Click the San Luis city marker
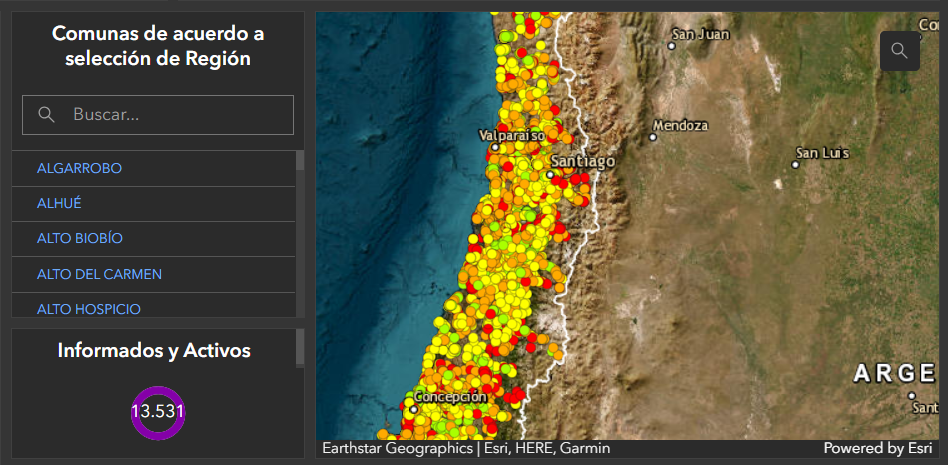The image size is (948, 465). point(796,164)
